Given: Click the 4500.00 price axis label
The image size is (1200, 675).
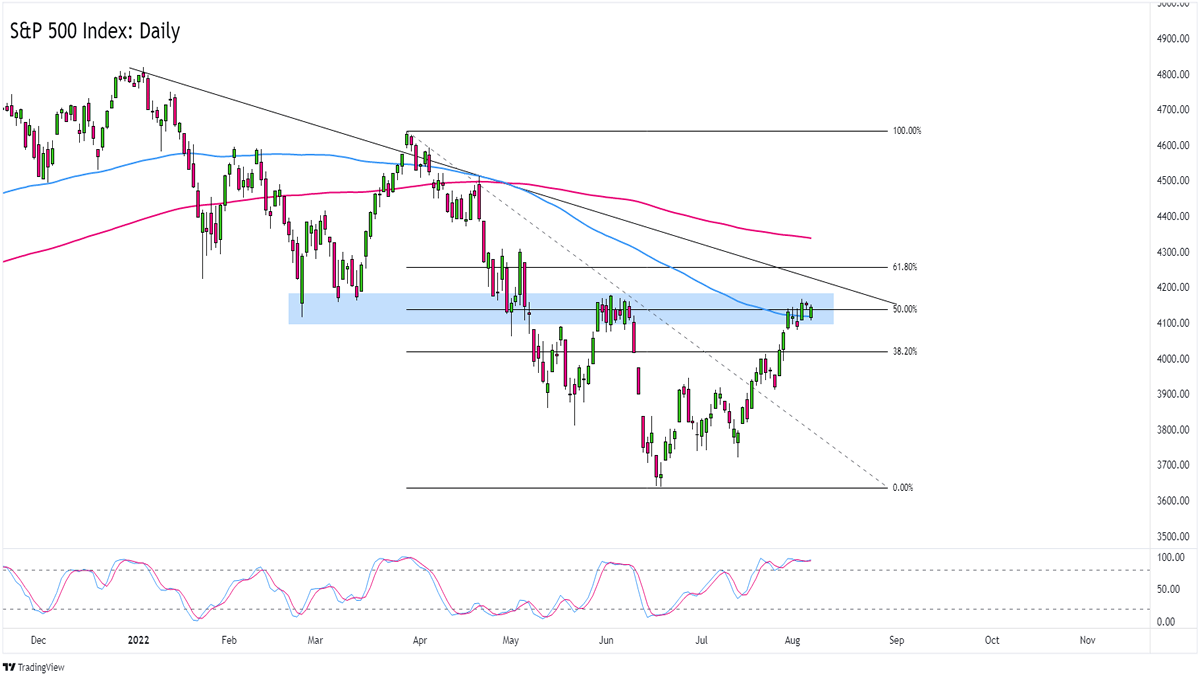Looking at the screenshot, I should coord(1172,181).
